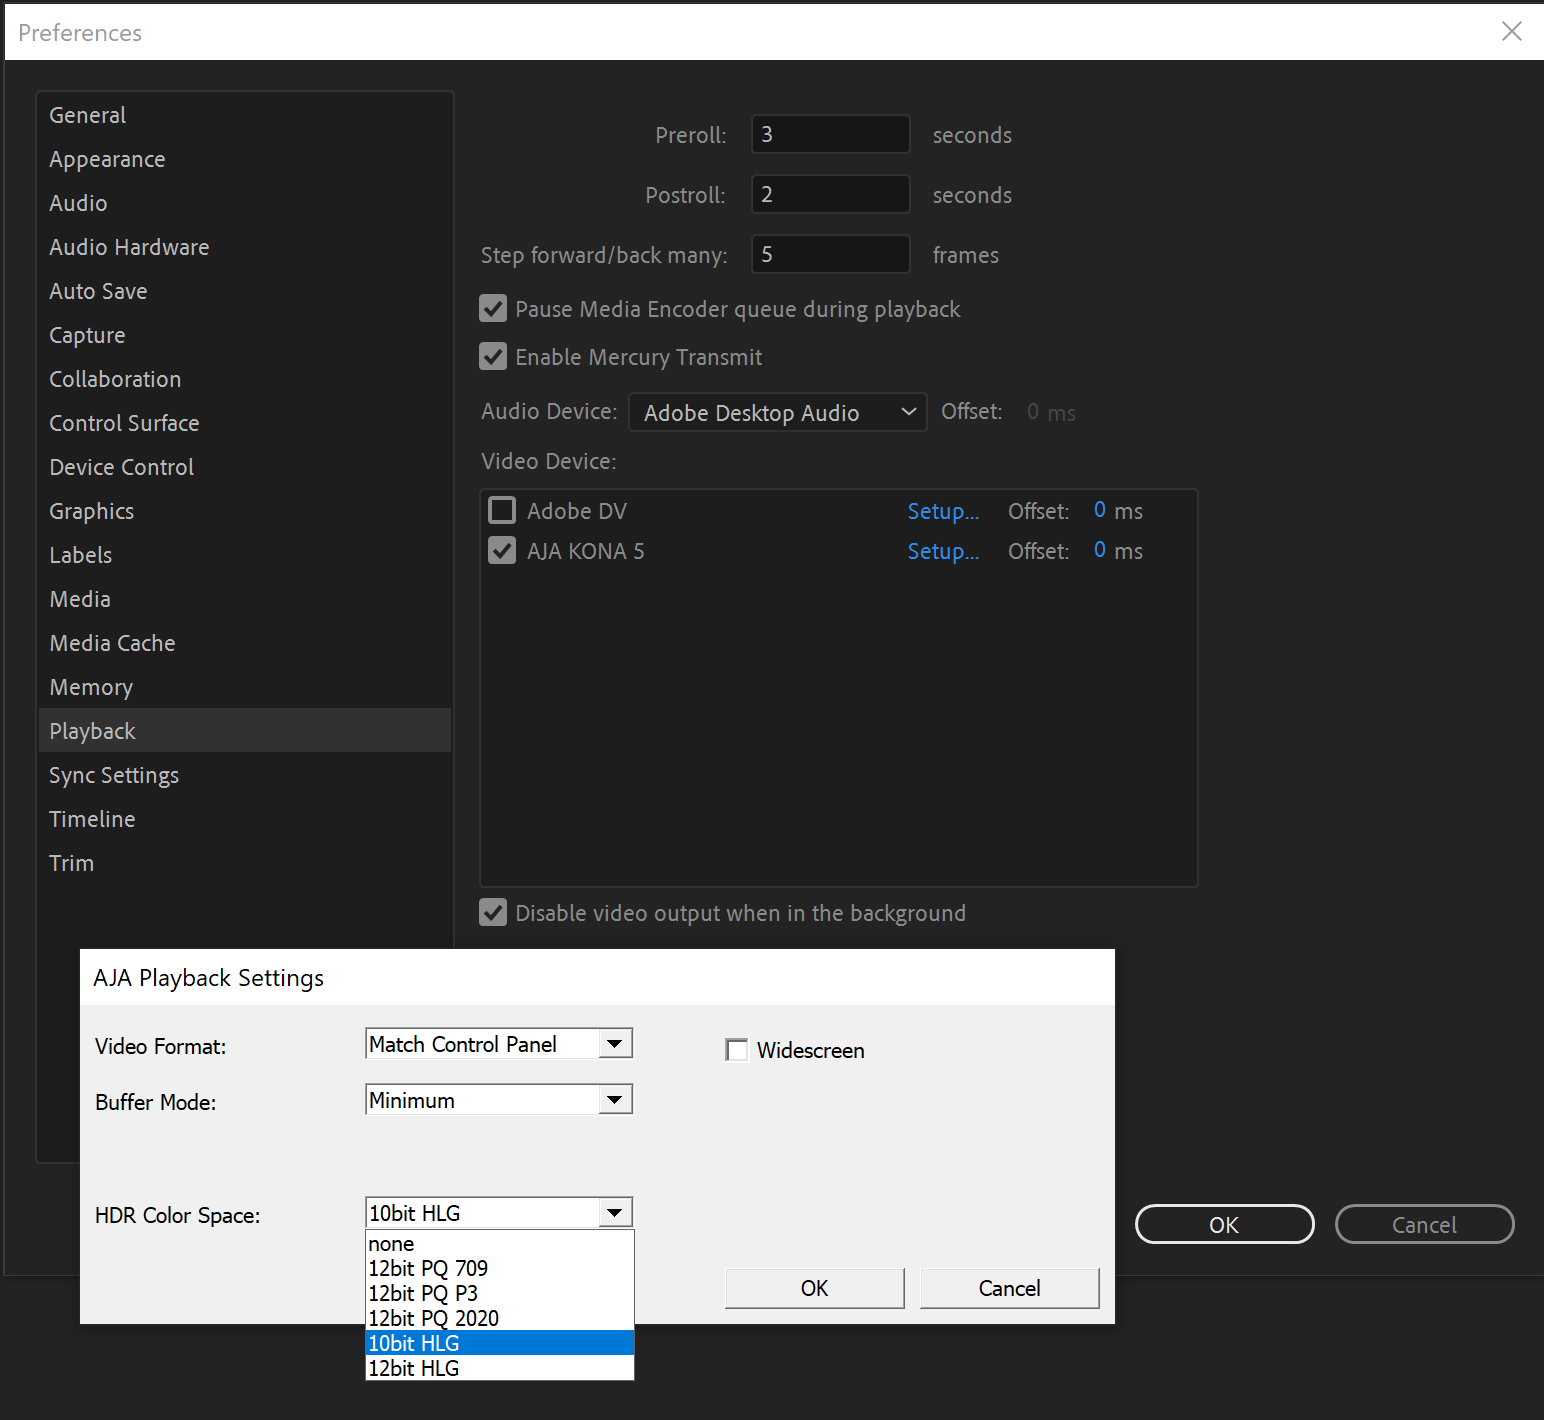Choose none from HDR Color Space list
1544x1420 pixels.
click(500, 1244)
